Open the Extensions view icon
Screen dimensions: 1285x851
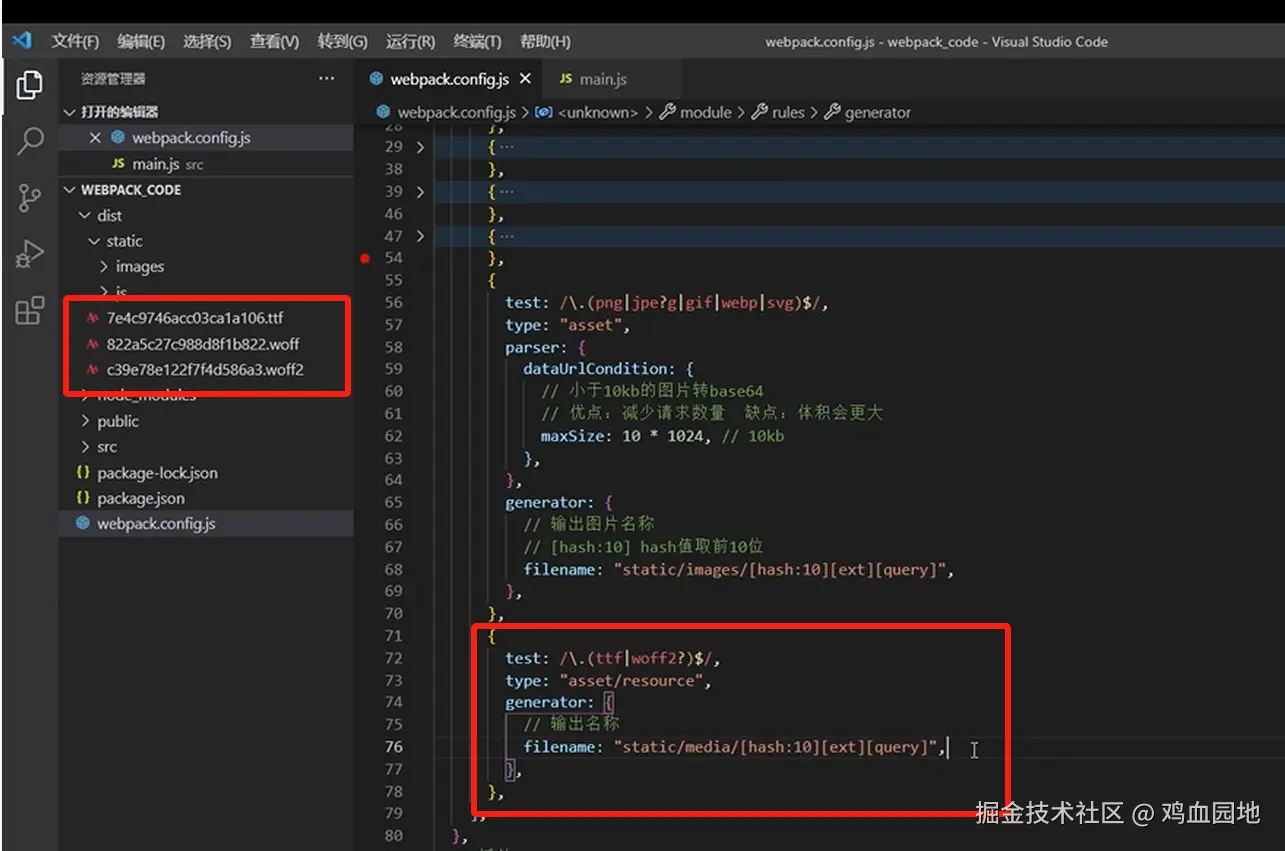pos(30,311)
